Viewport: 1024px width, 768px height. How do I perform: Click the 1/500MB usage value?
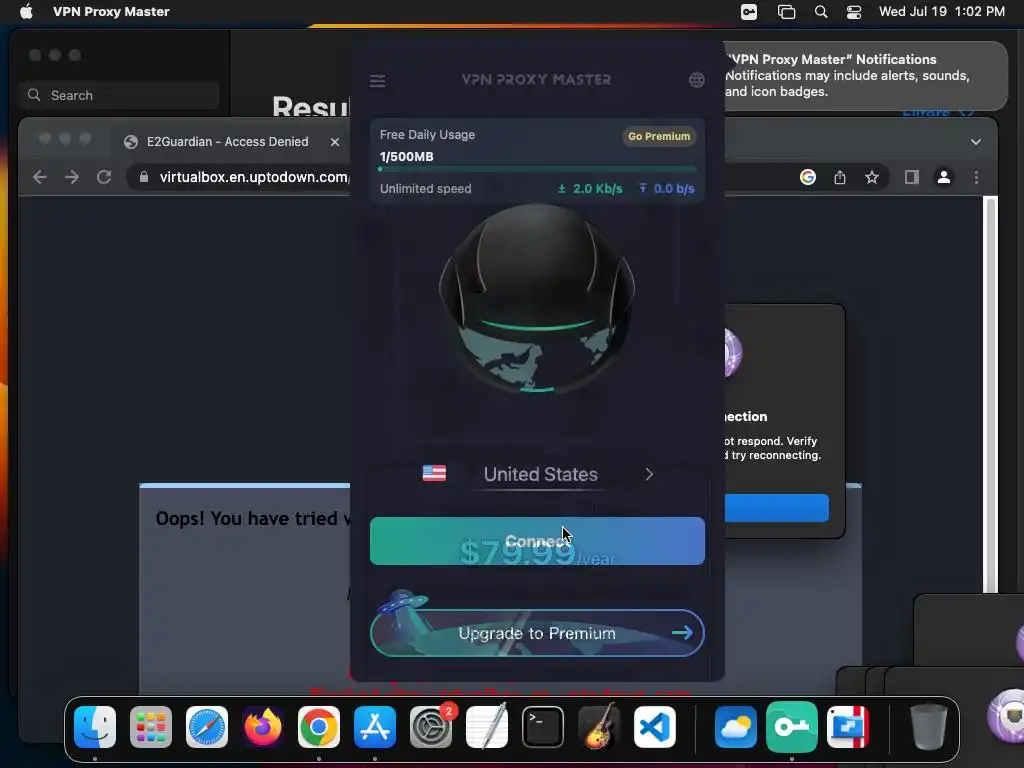406,157
